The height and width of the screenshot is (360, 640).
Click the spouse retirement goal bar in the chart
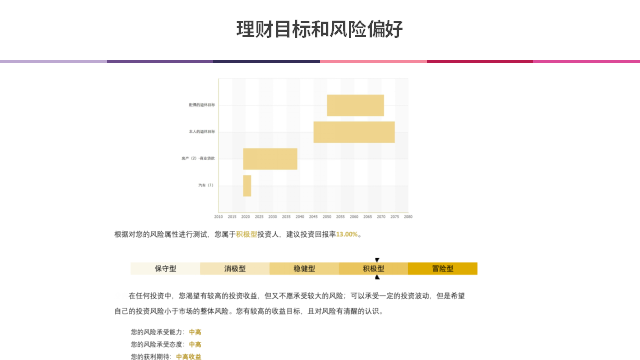pos(355,105)
